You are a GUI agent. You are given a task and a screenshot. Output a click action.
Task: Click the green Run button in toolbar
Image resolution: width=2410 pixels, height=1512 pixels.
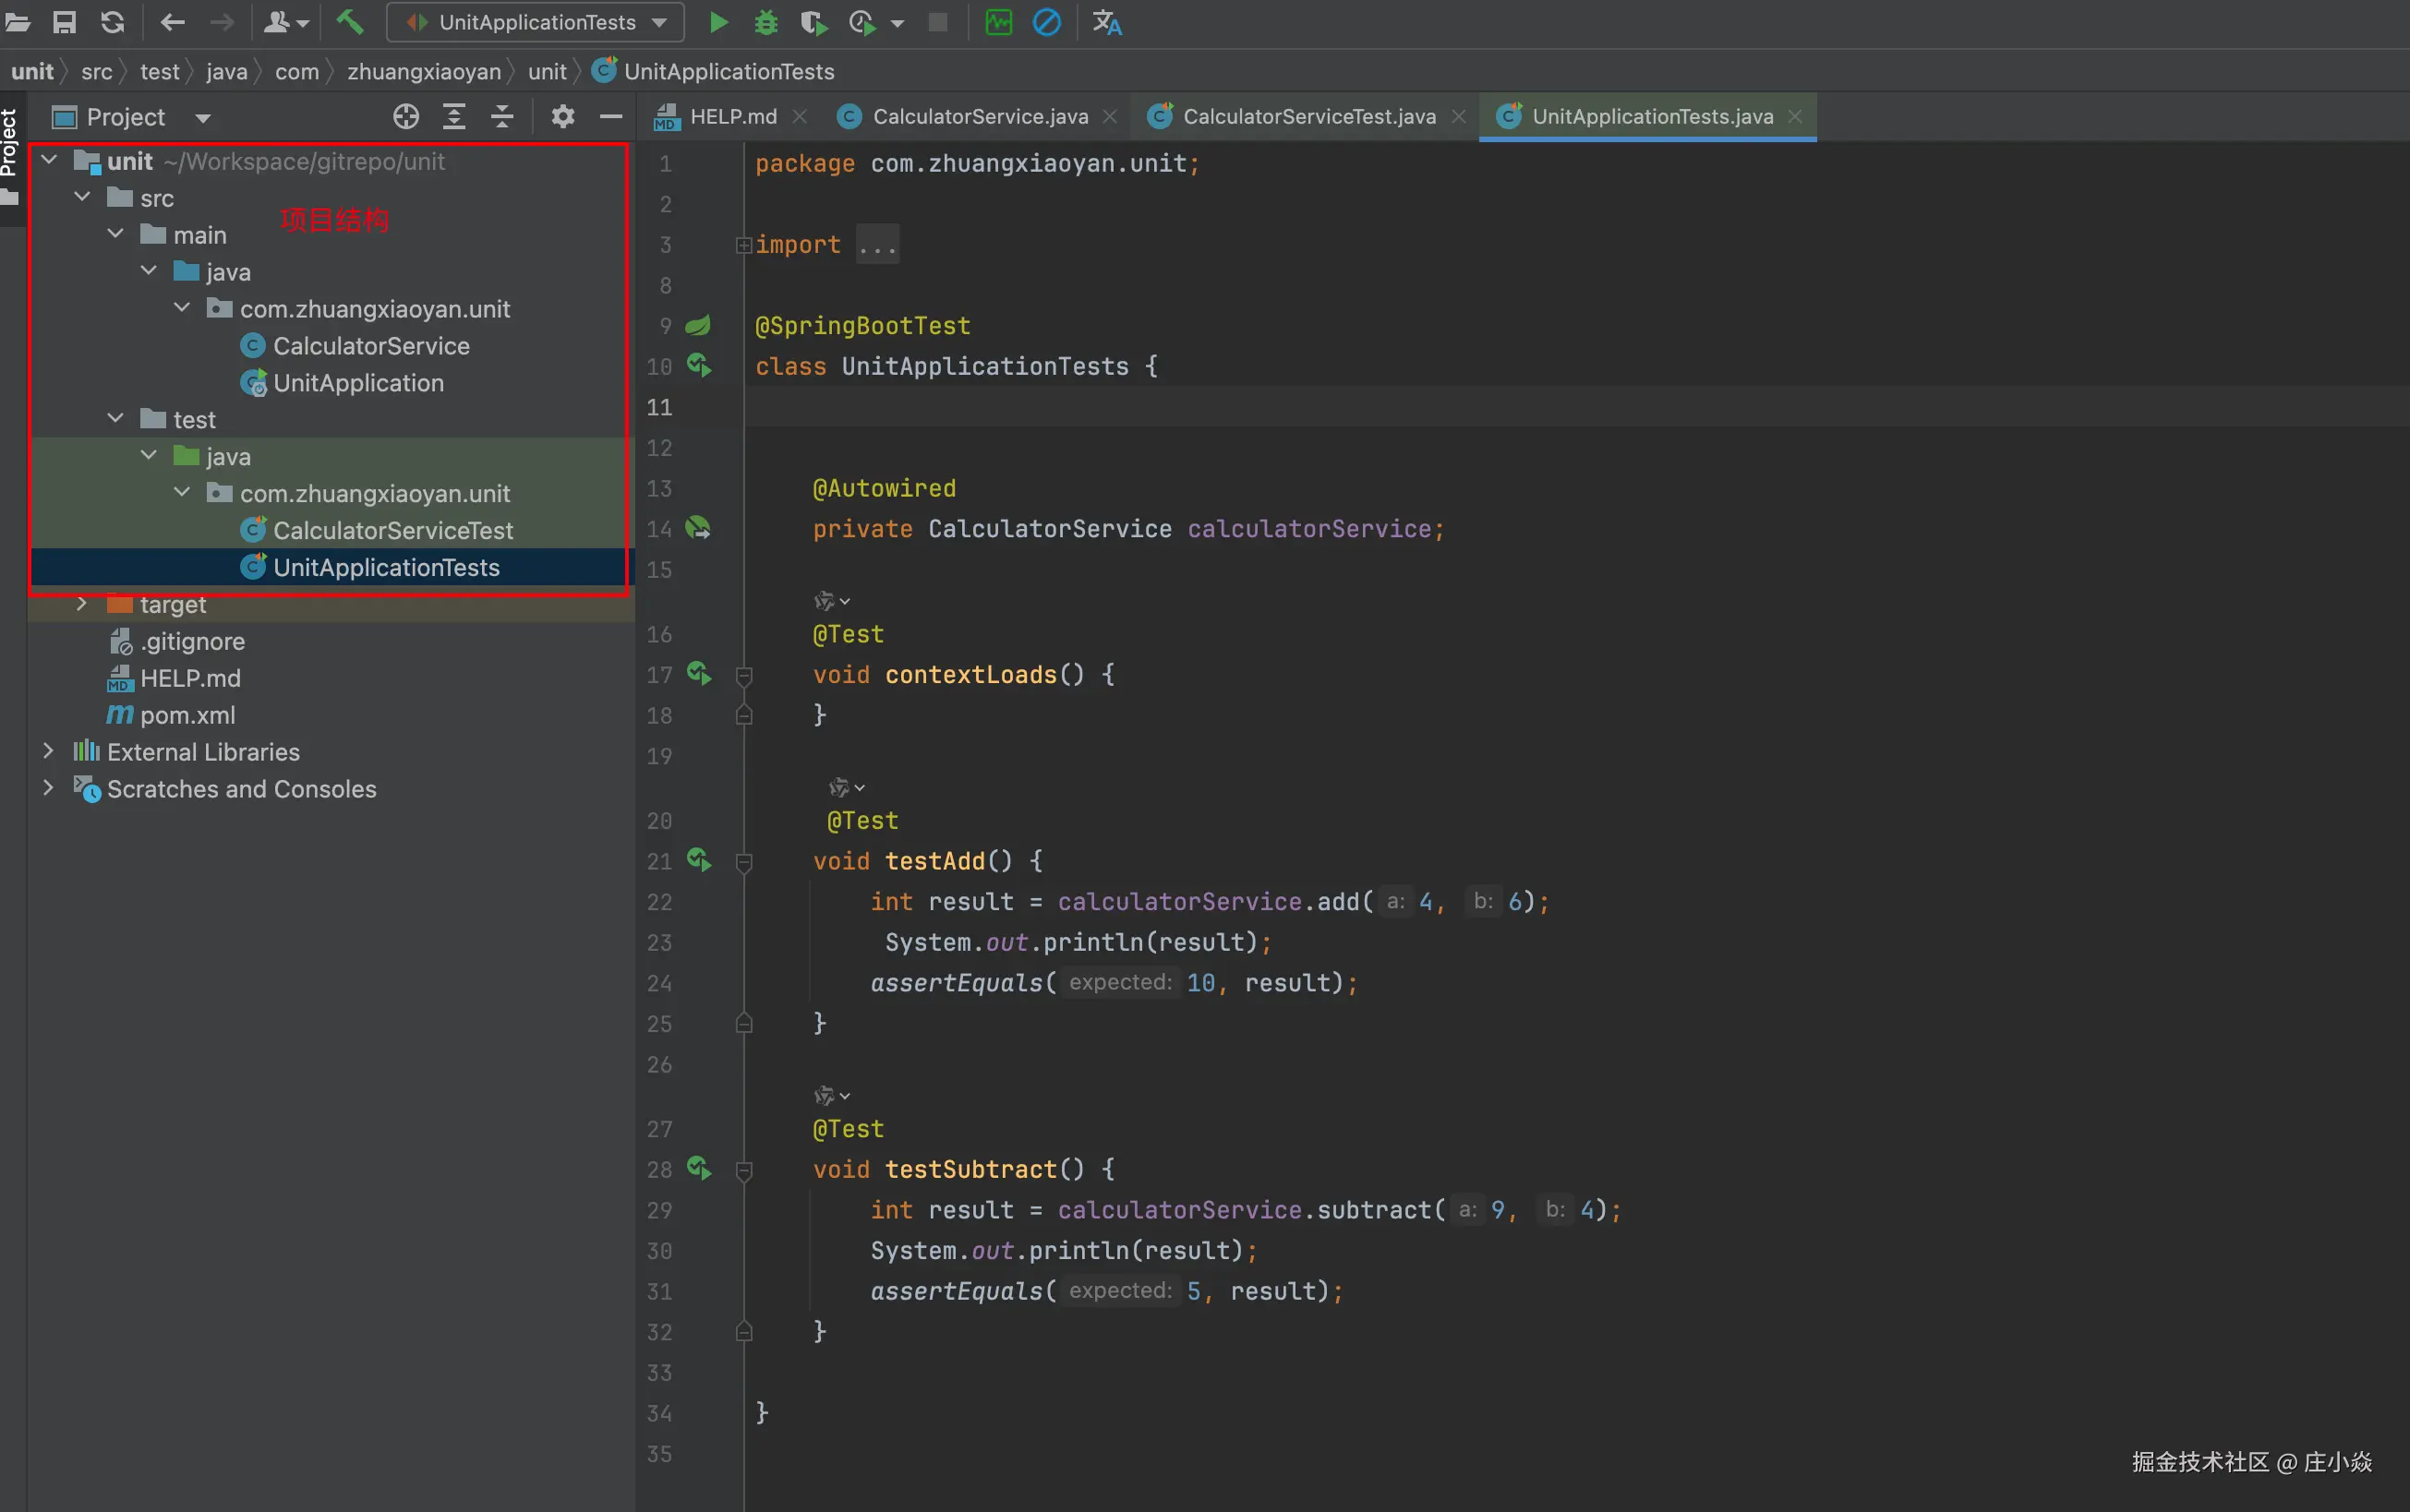pyautogui.click(x=718, y=22)
